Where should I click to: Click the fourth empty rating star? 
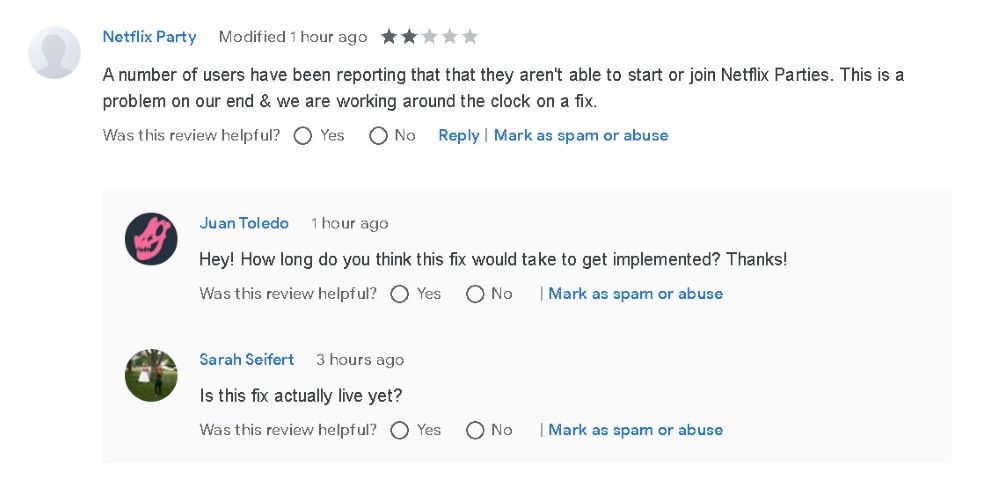tap(449, 37)
